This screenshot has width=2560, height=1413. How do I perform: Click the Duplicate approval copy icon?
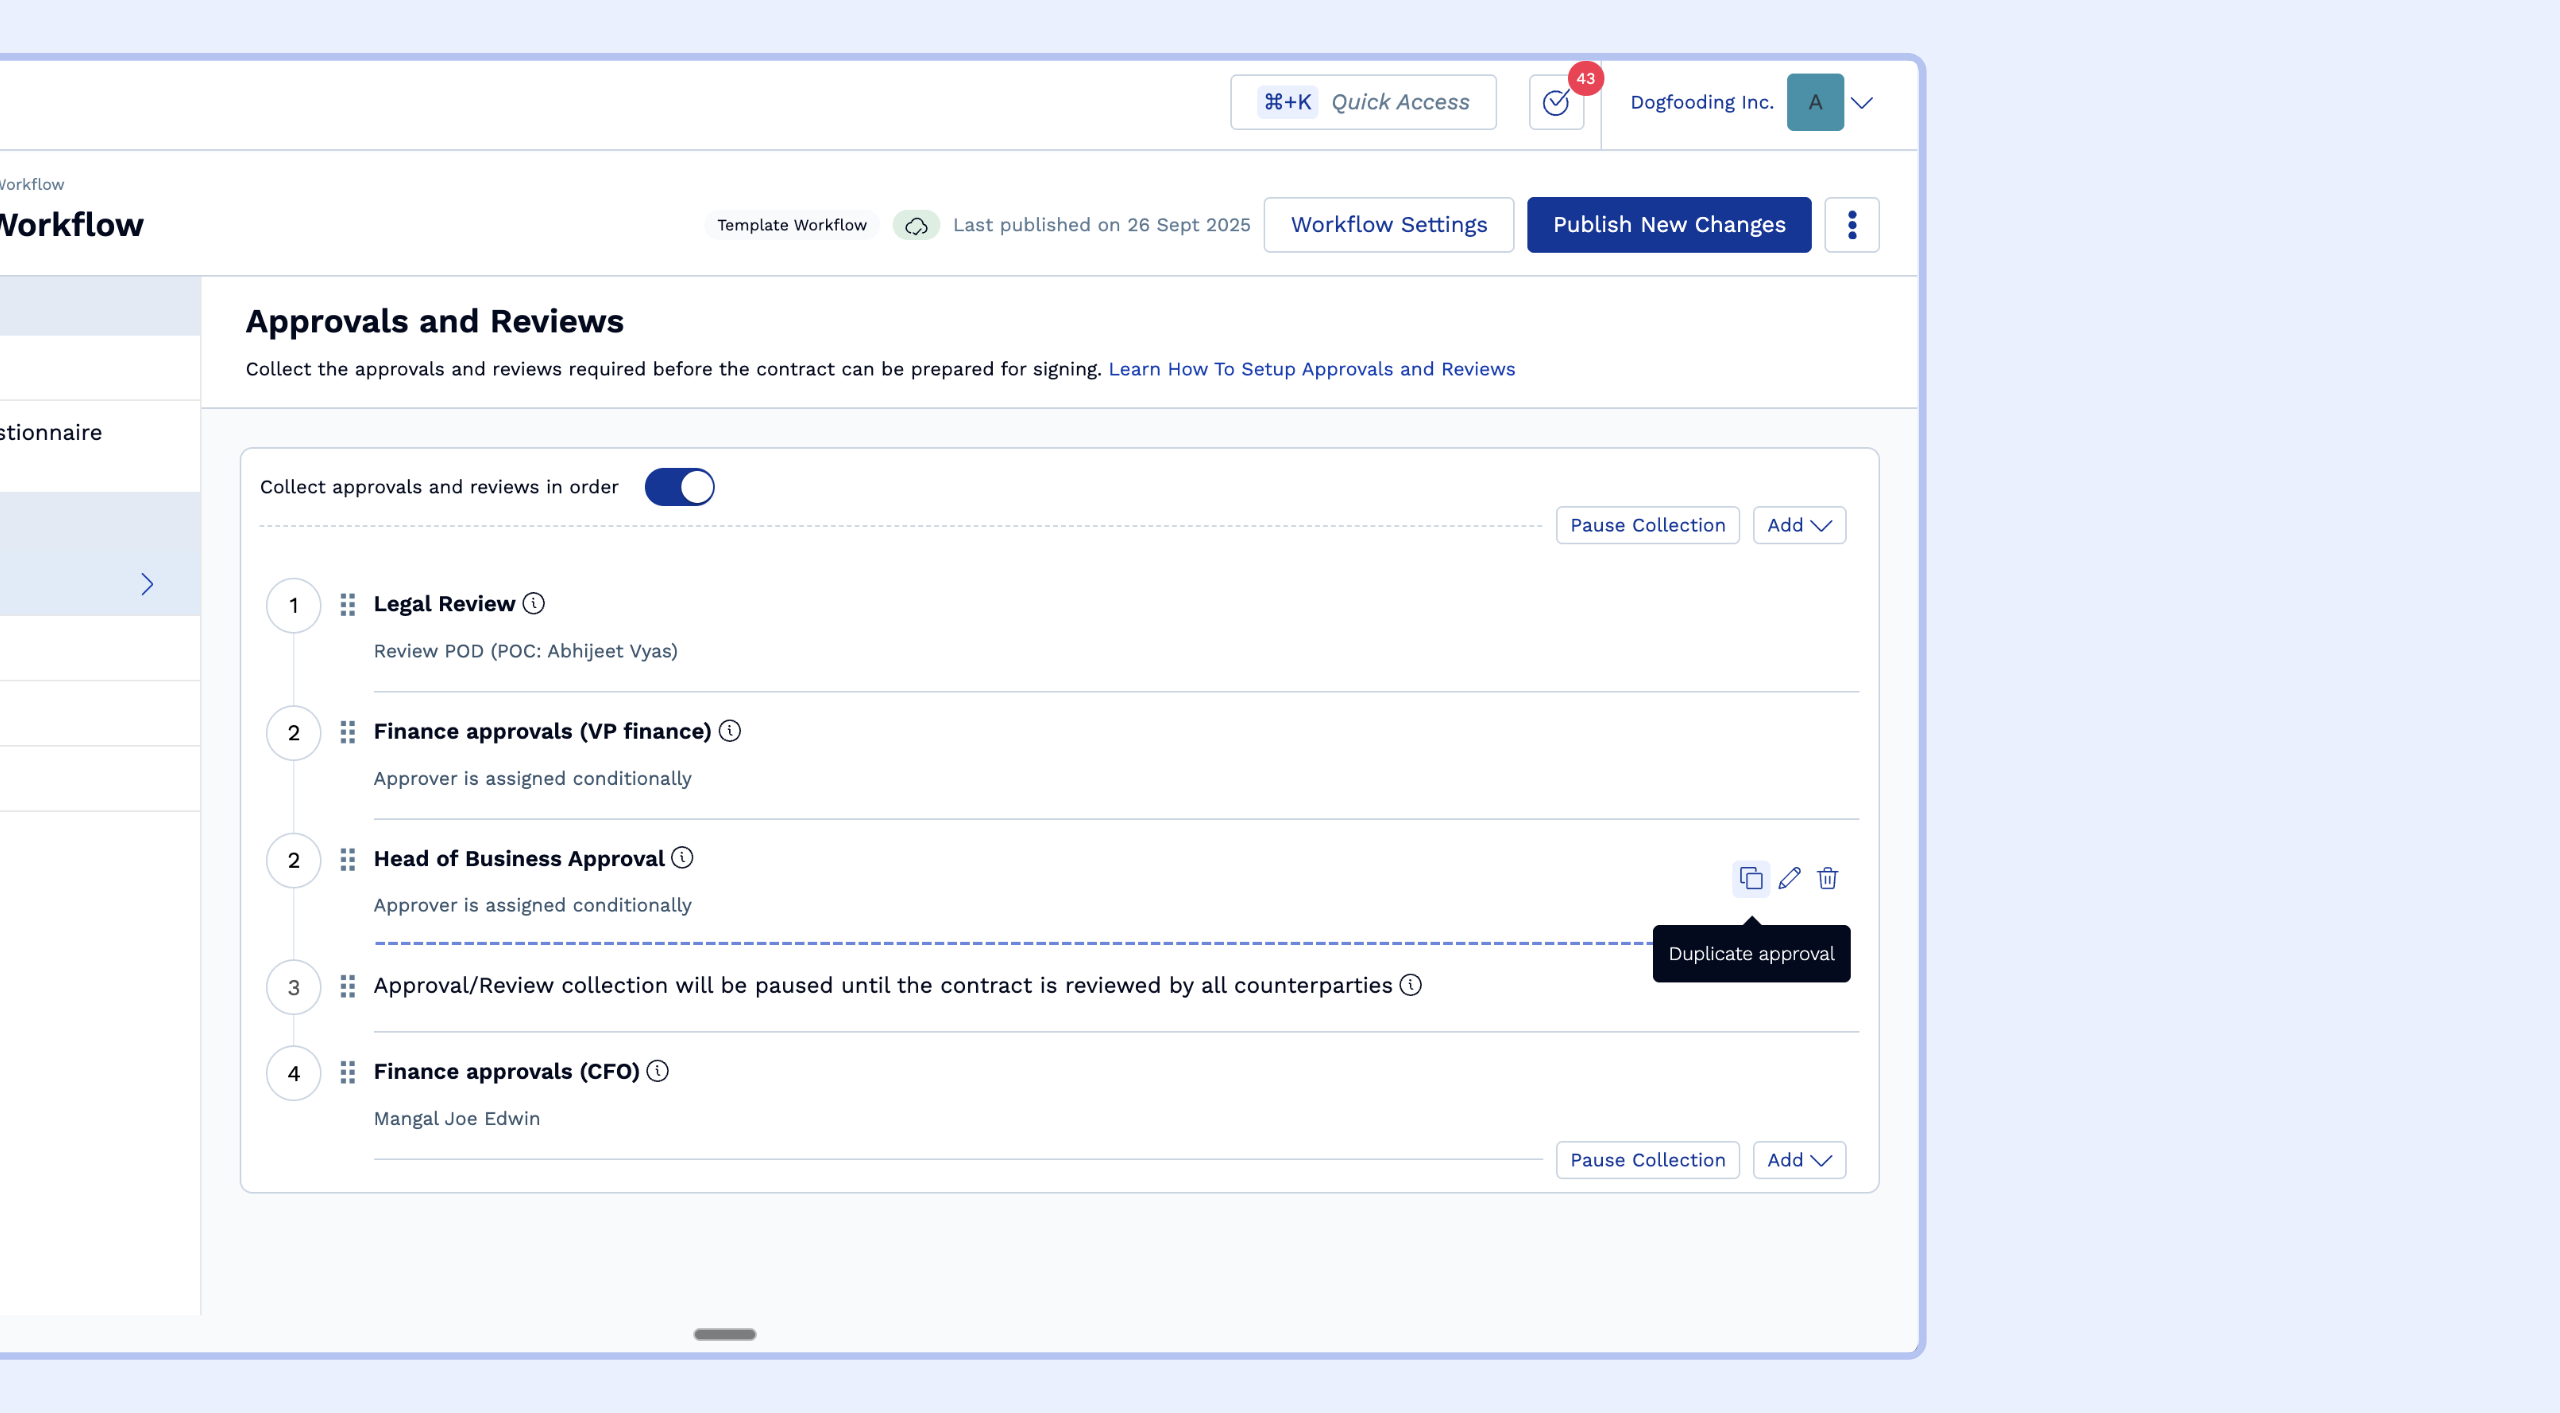[1750, 878]
